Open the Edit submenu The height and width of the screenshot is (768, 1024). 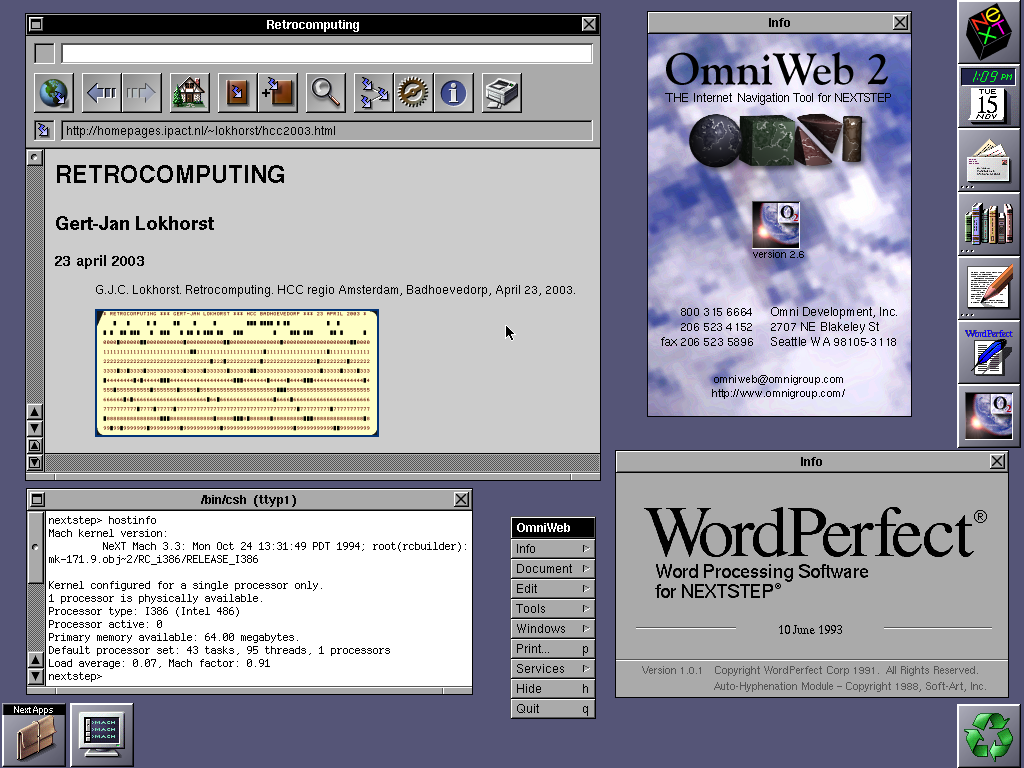pos(552,588)
